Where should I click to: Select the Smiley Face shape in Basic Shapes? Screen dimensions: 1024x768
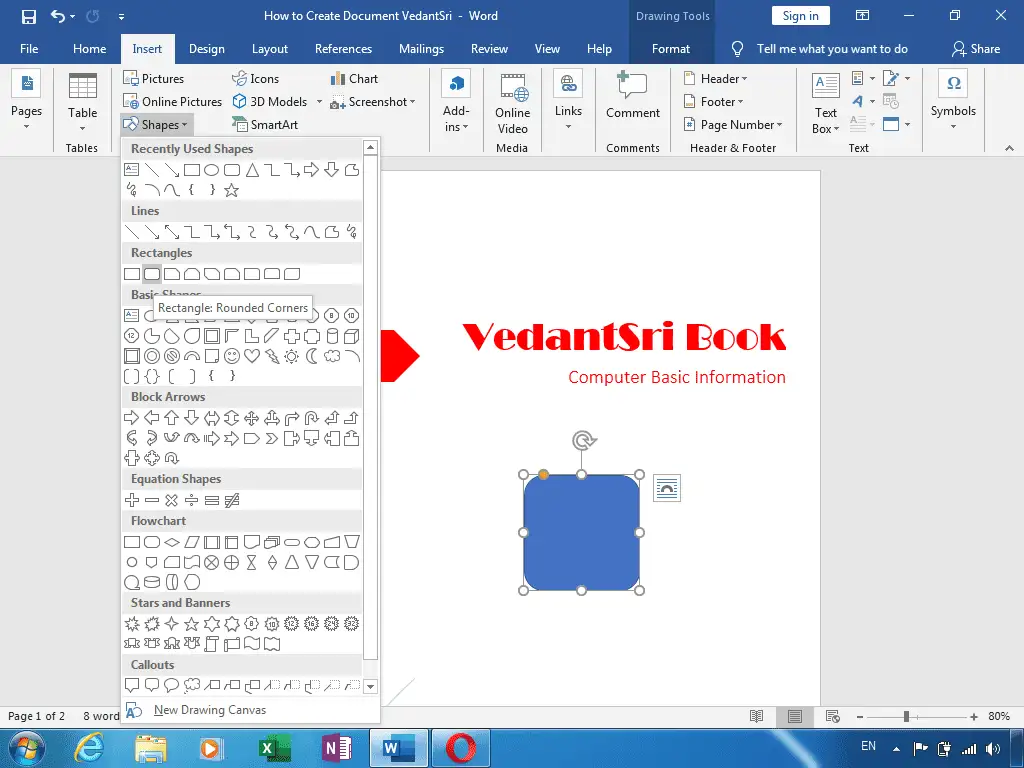(232, 356)
